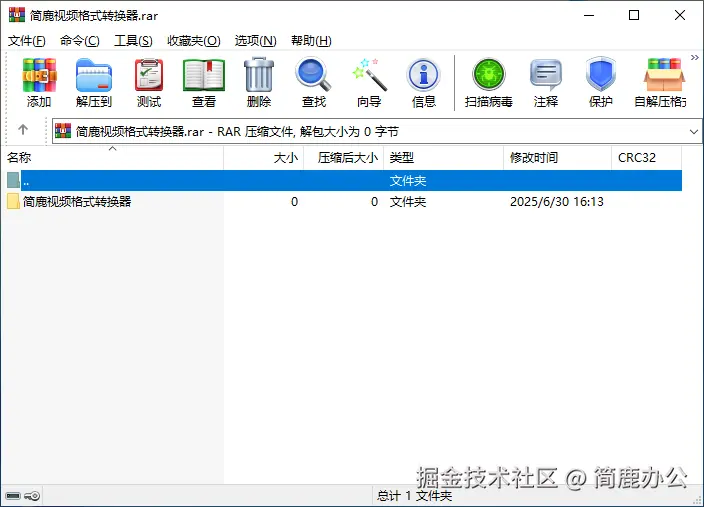
Task: Select the '..' parent directory row
Action: click(344, 180)
